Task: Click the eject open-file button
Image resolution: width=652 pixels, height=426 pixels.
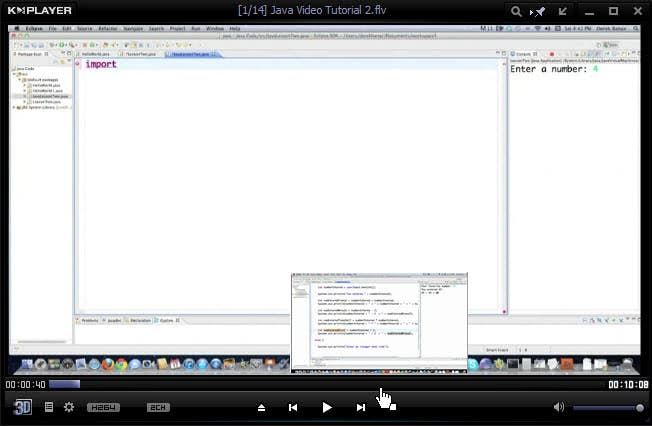Action: [261, 408]
